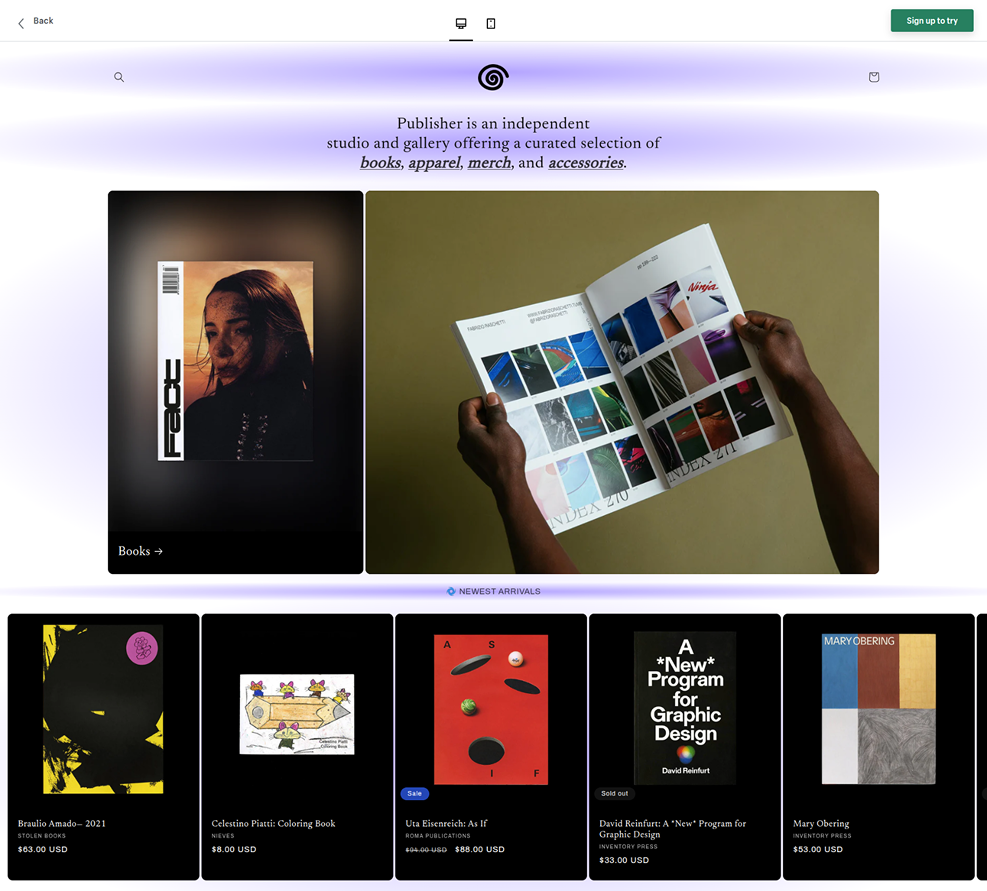Click the spiral Publisher logo
This screenshot has height=891, width=987.
tap(493, 77)
